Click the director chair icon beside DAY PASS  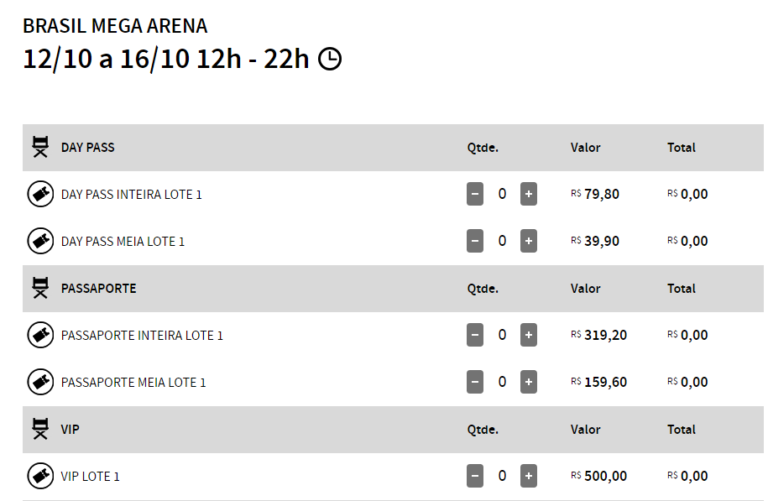click(x=40, y=147)
